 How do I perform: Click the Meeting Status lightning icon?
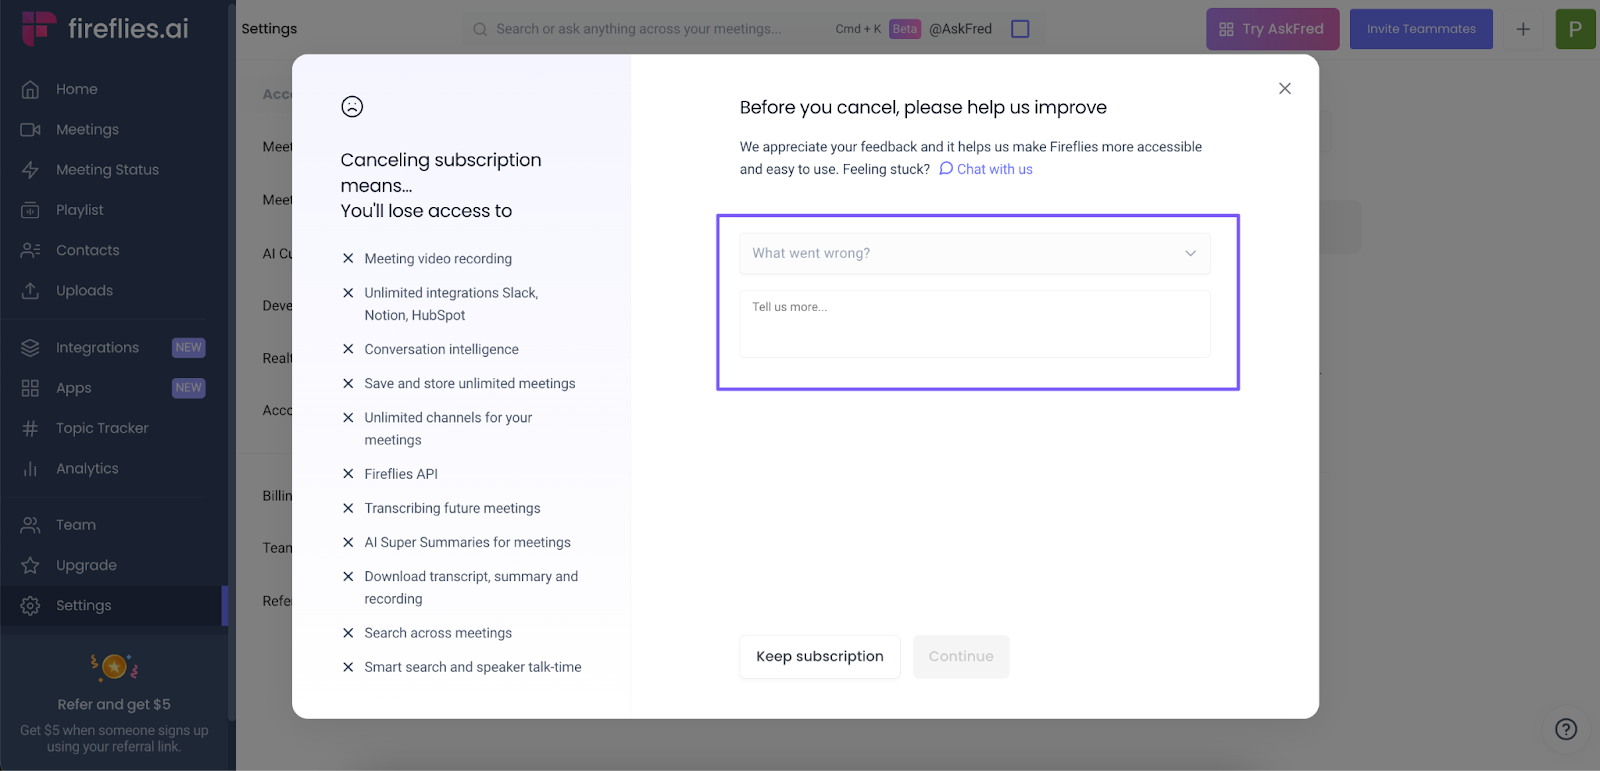[30, 170]
